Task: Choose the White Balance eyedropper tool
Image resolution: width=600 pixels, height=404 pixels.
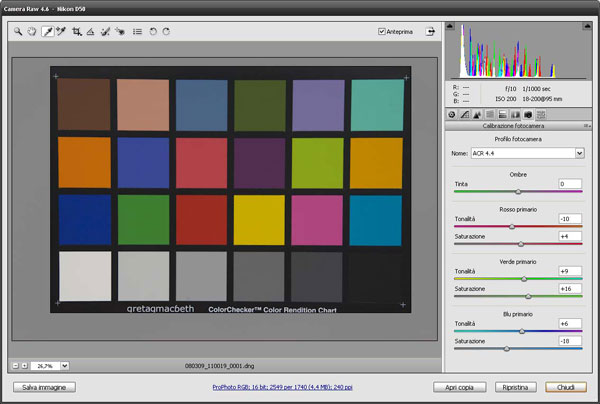Action: (47, 32)
